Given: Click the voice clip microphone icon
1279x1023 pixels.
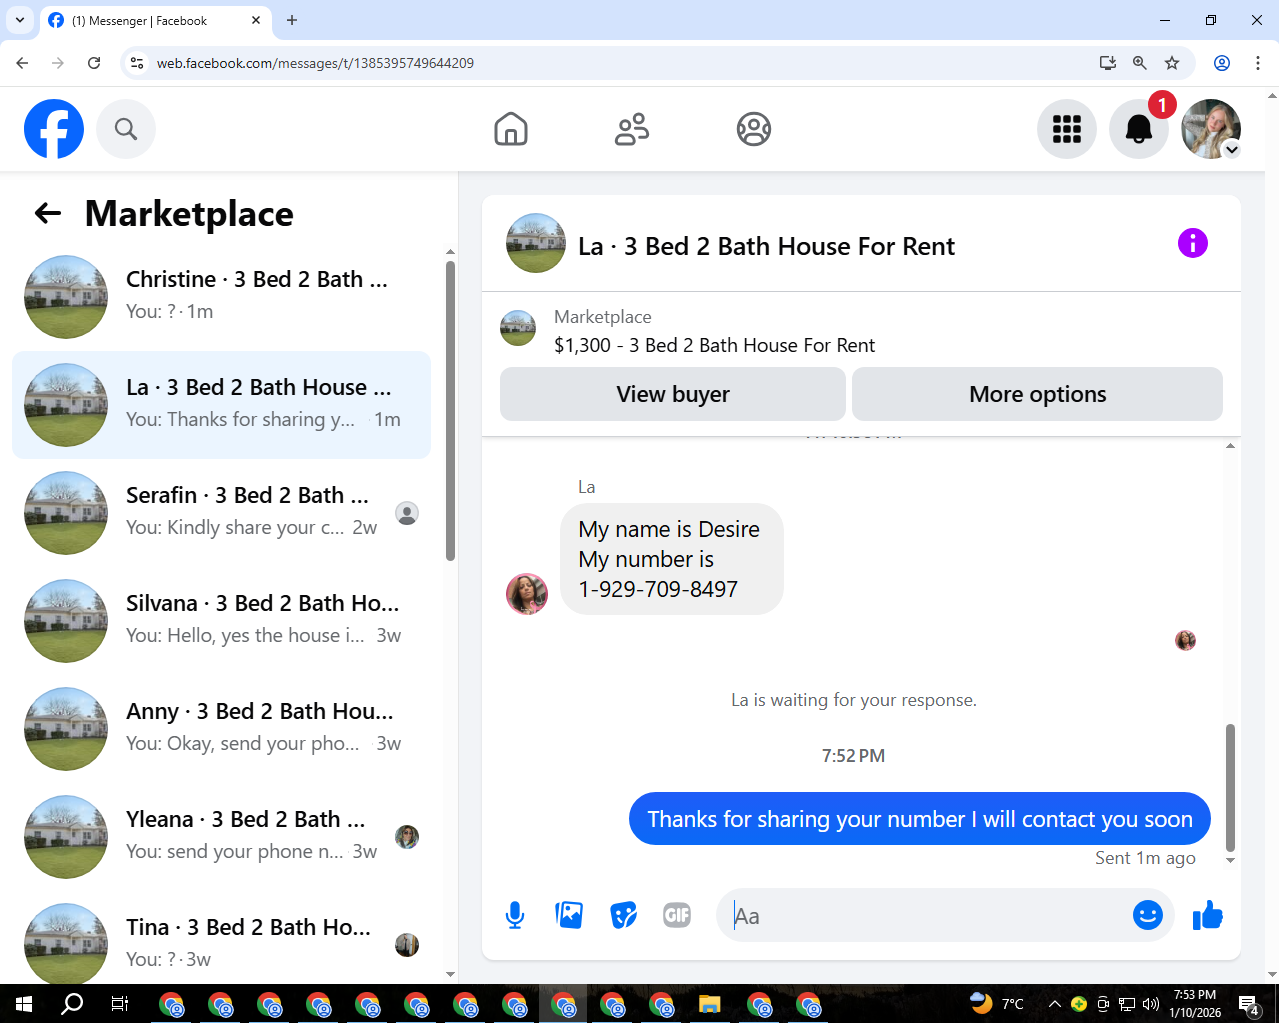Looking at the screenshot, I should coord(515,915).
